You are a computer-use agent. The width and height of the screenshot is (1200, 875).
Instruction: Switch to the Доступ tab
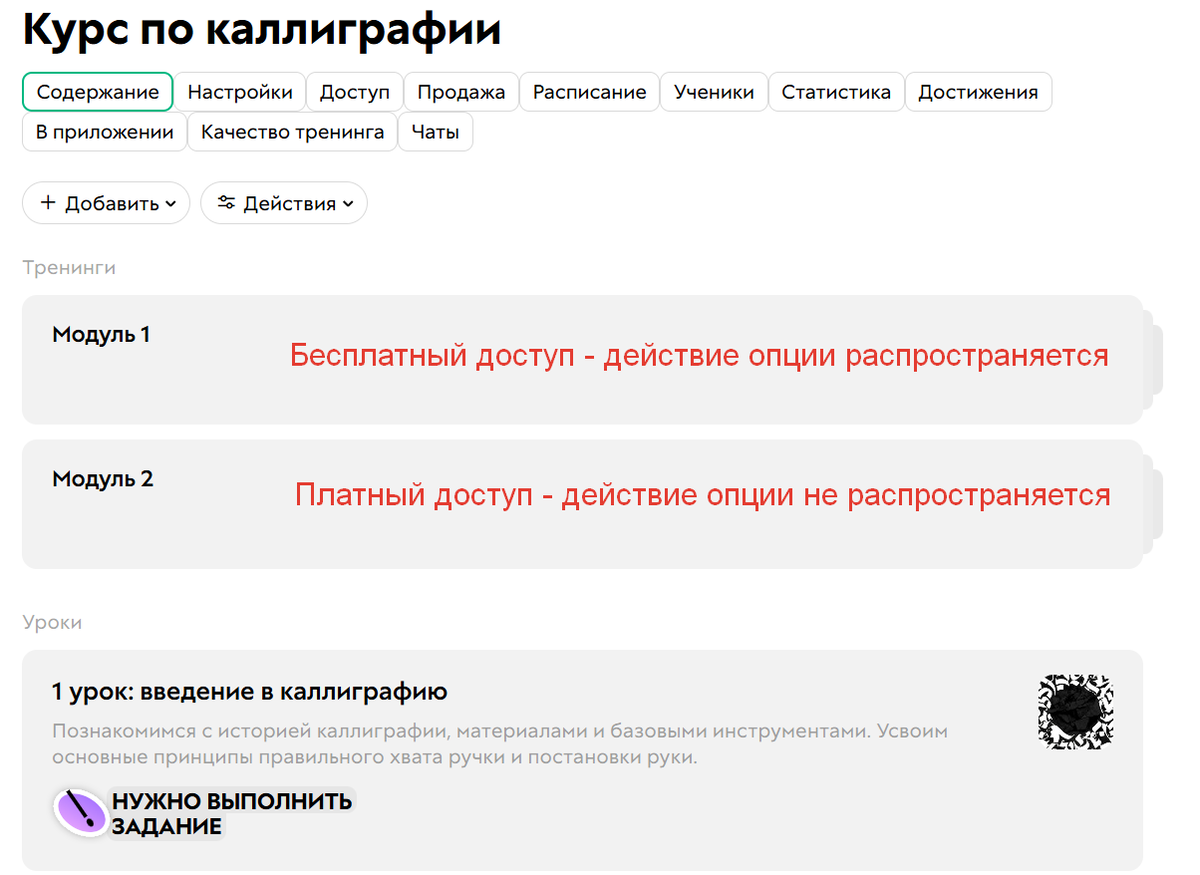point(355,91)
